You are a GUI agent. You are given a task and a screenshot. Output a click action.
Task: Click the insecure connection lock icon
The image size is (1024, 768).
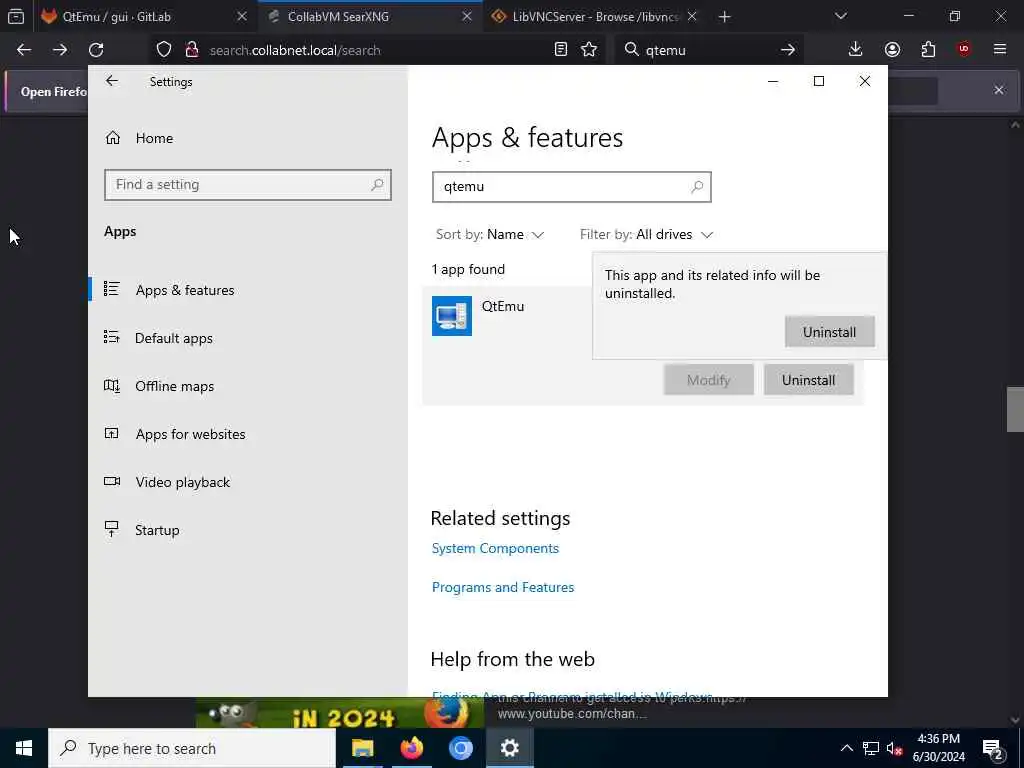[192, 50]
